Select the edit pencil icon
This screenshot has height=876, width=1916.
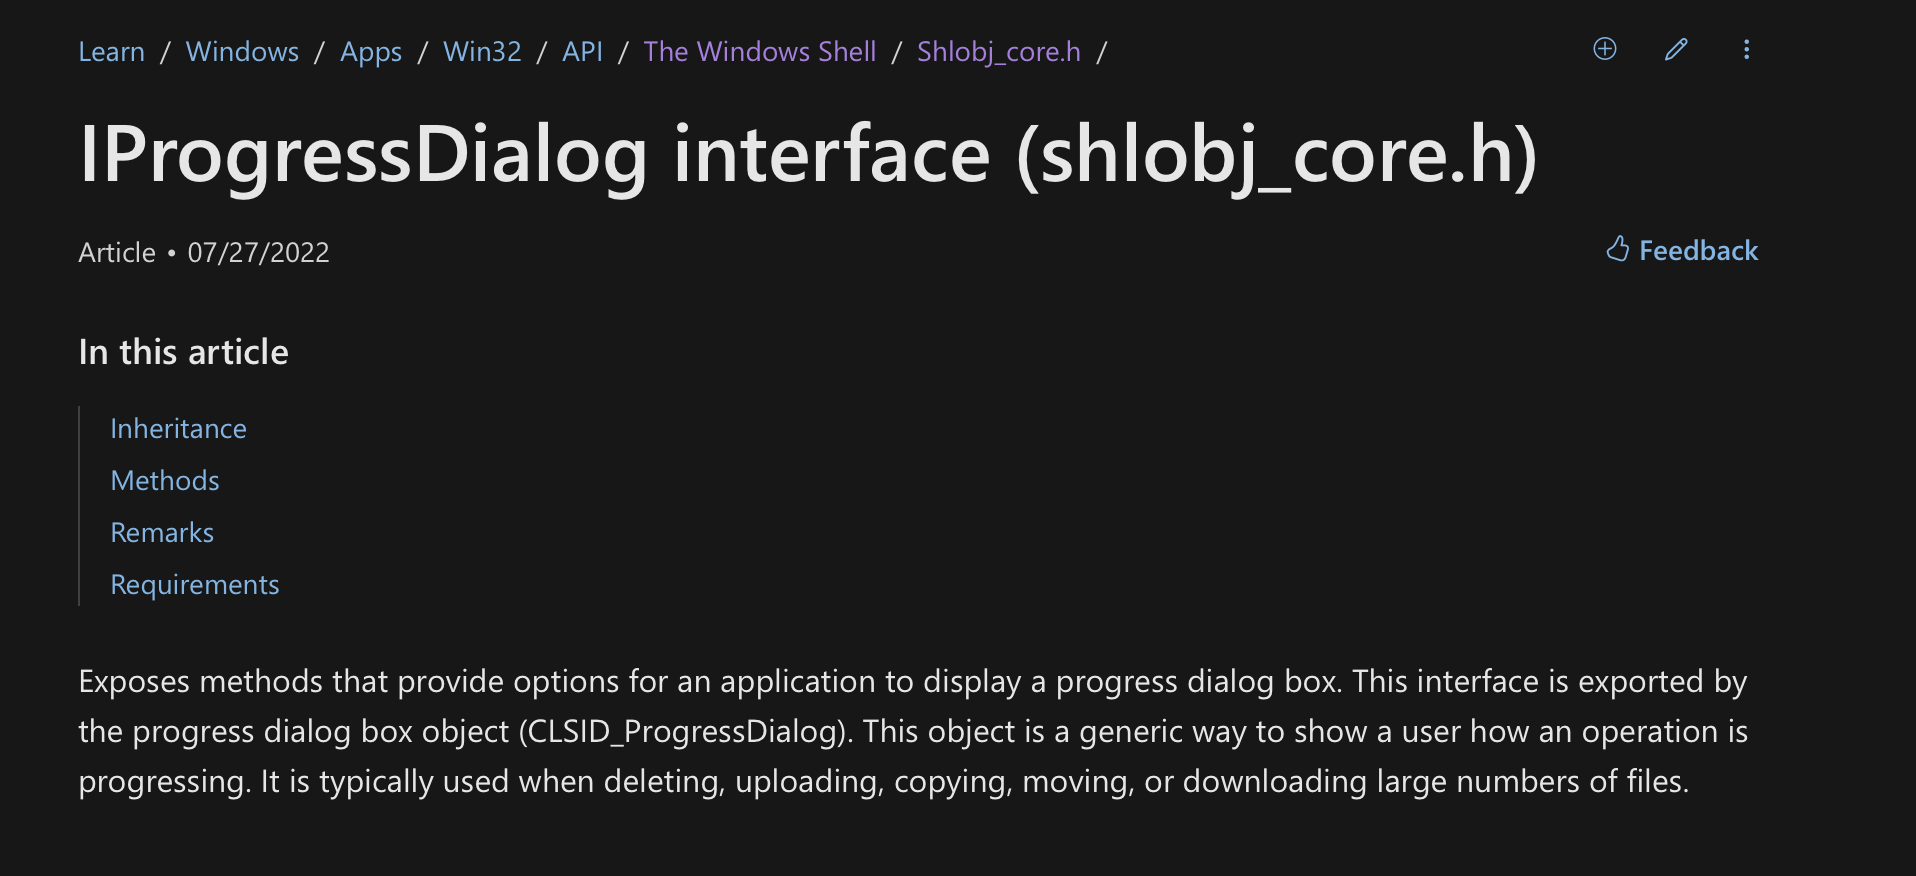point(1676,49)
